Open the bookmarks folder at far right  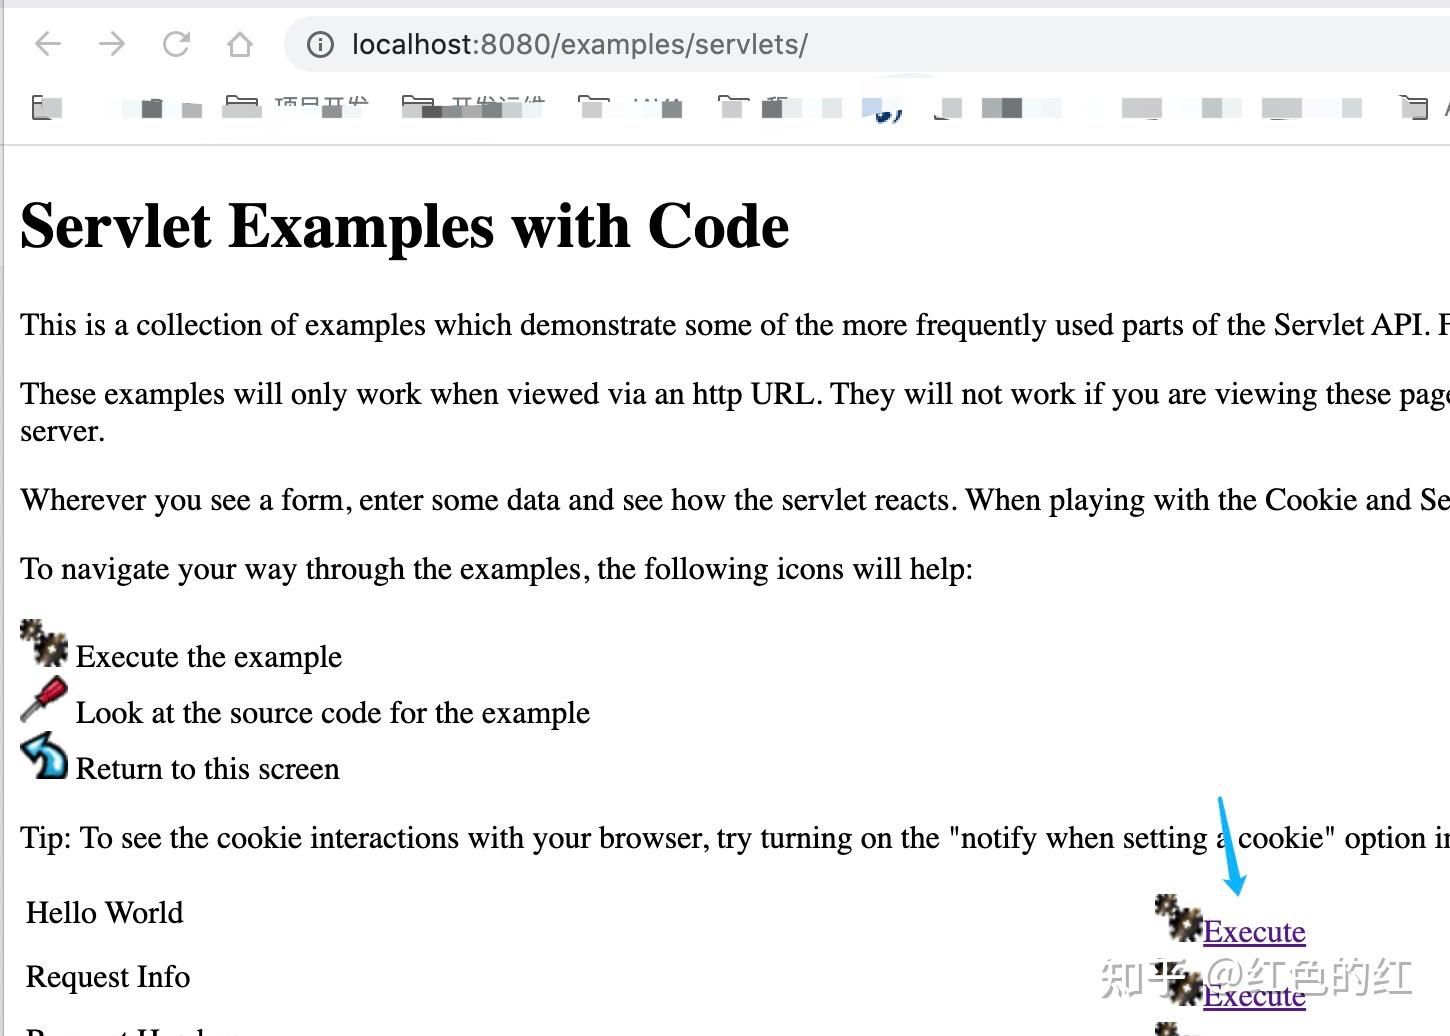click(x=1414, y=106)
